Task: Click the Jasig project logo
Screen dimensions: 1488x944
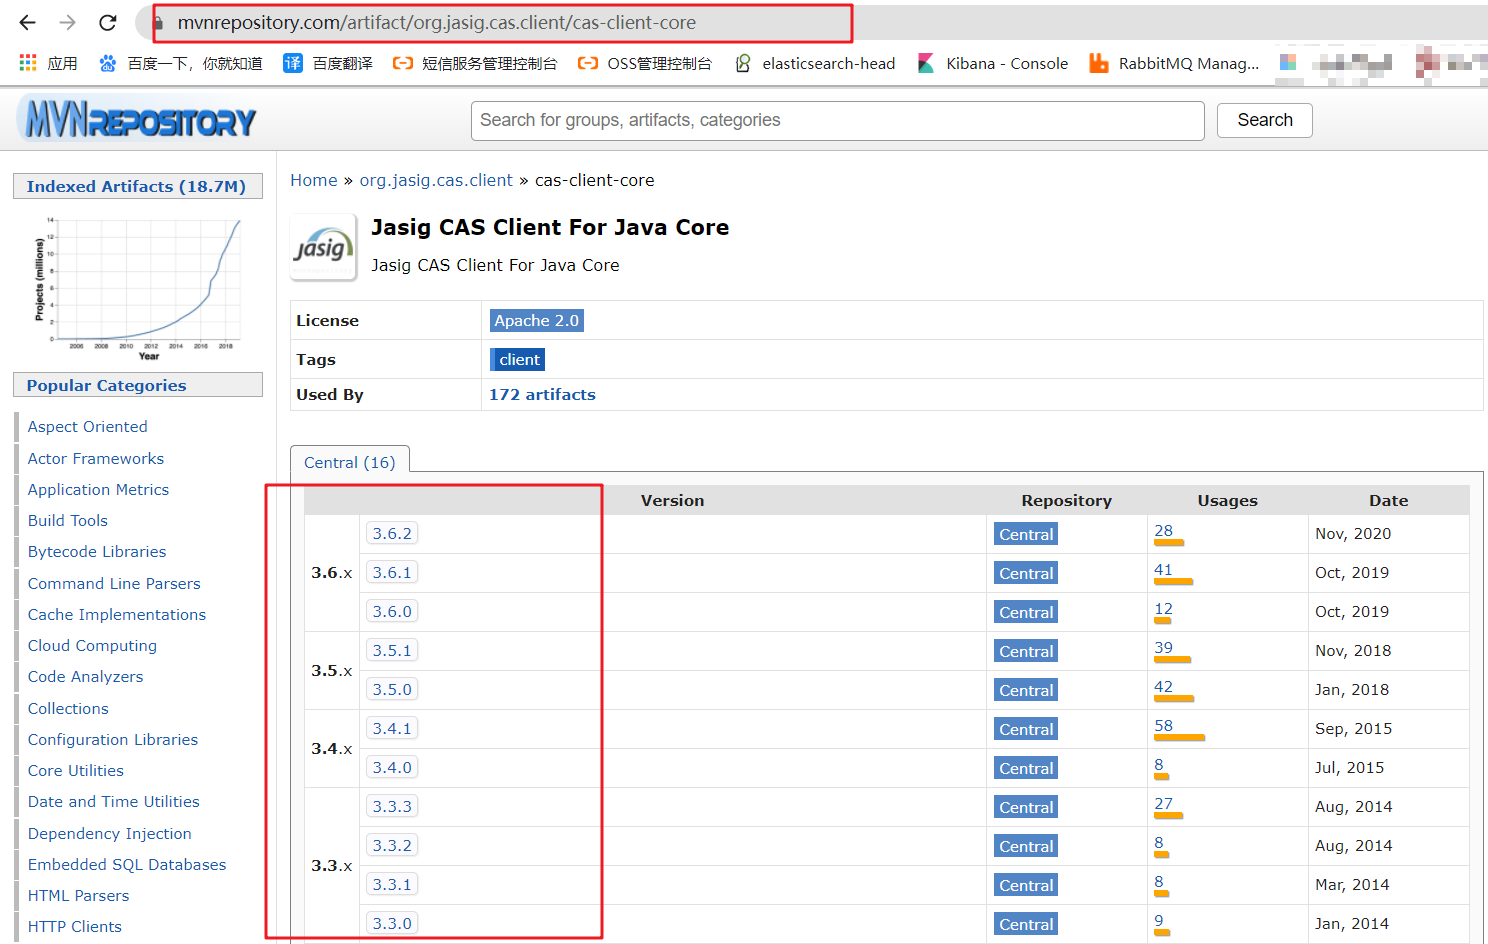Action: pos(323,247)
